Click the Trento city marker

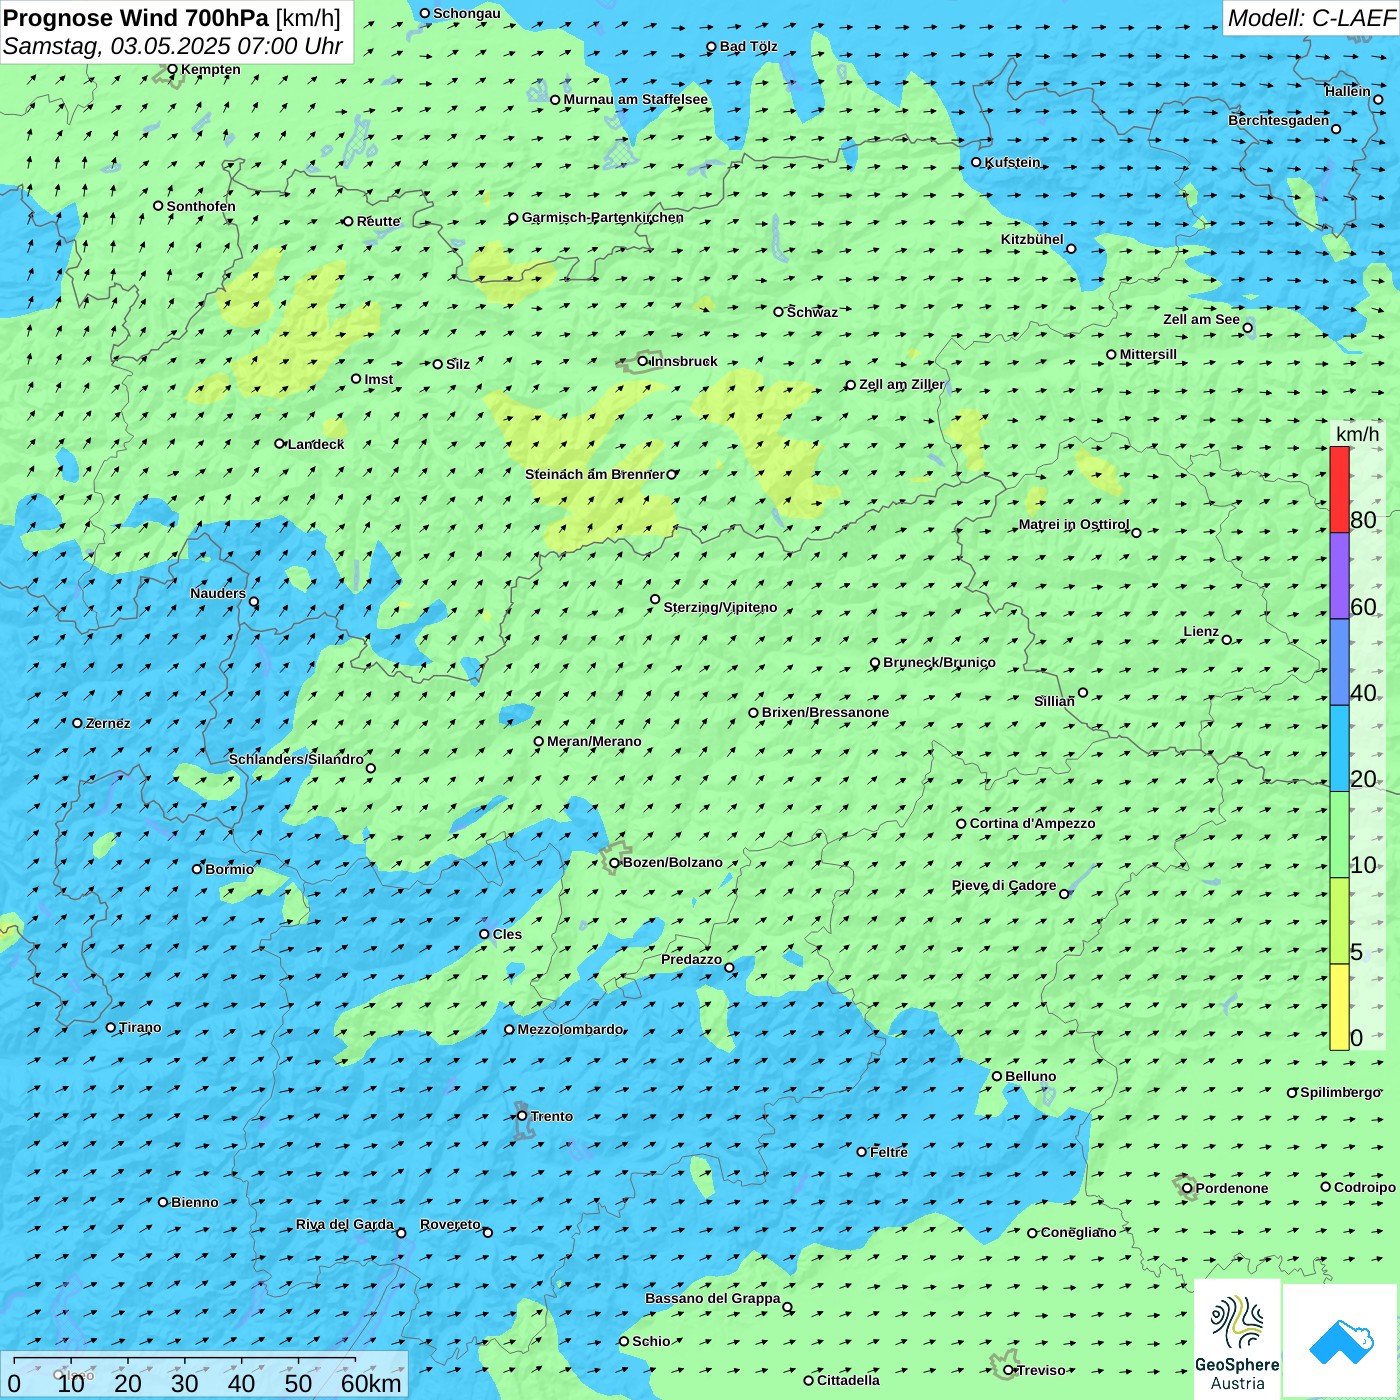click(x=522, y=1116)
